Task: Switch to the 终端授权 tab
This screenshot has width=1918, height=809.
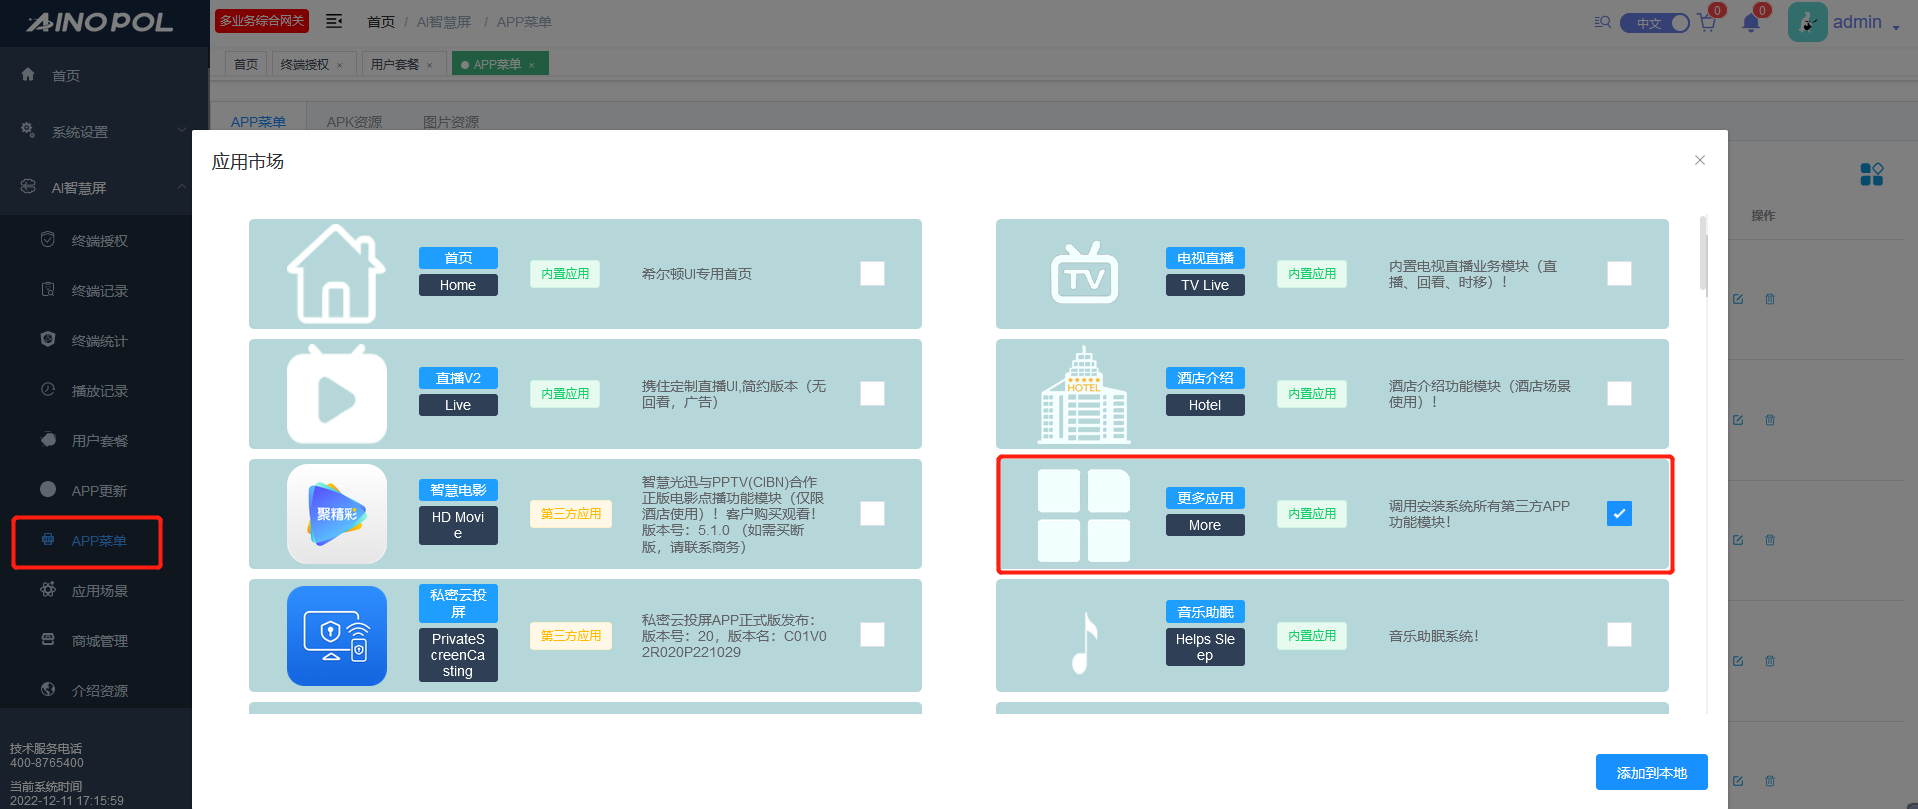Action: (x=305, y=65)
